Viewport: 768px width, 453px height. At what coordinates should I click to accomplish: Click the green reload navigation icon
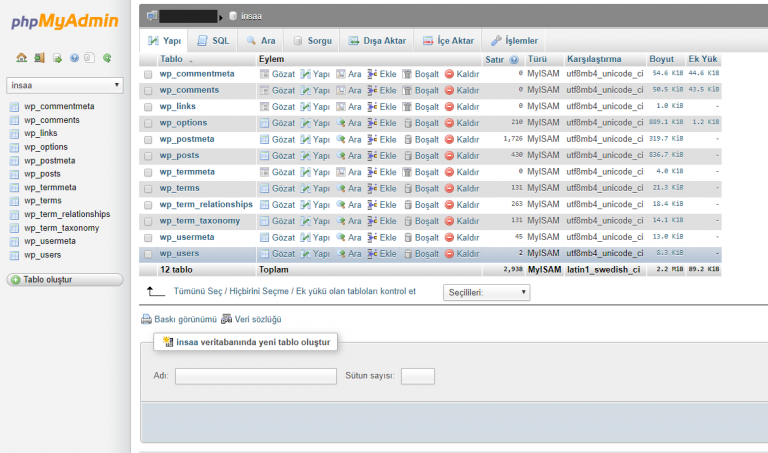[107, 58]
